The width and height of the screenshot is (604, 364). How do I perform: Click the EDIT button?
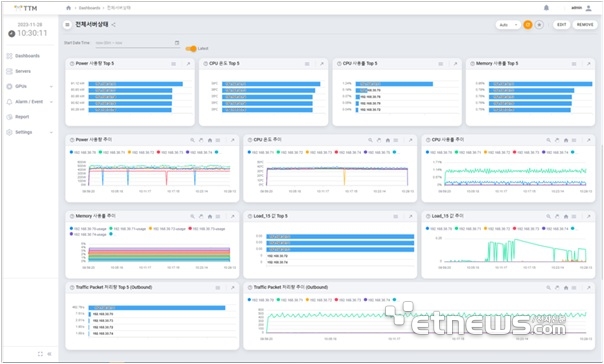[562, 25]
